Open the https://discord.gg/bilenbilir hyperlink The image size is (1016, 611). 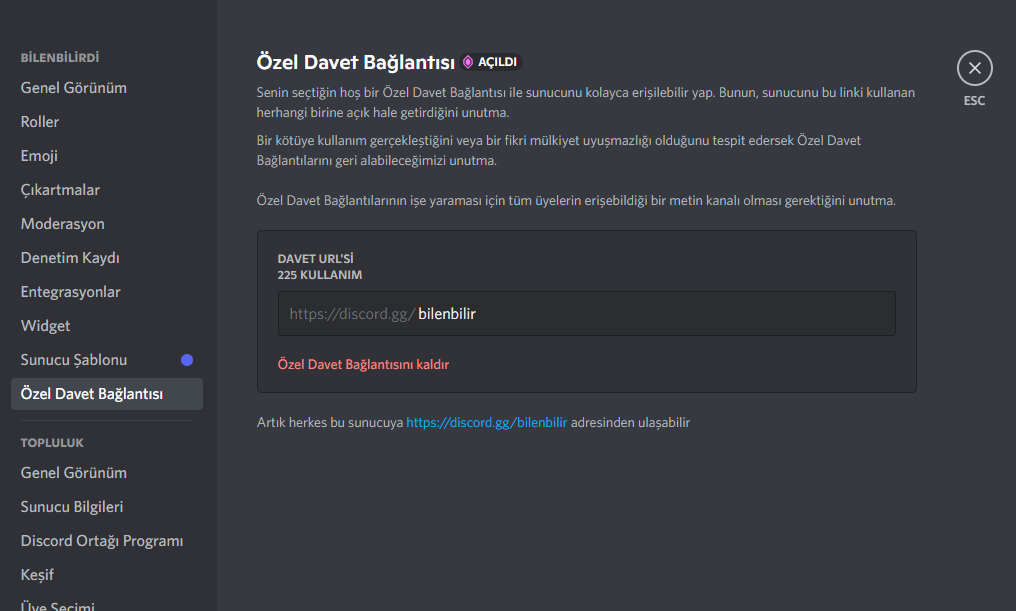point(487,422)
